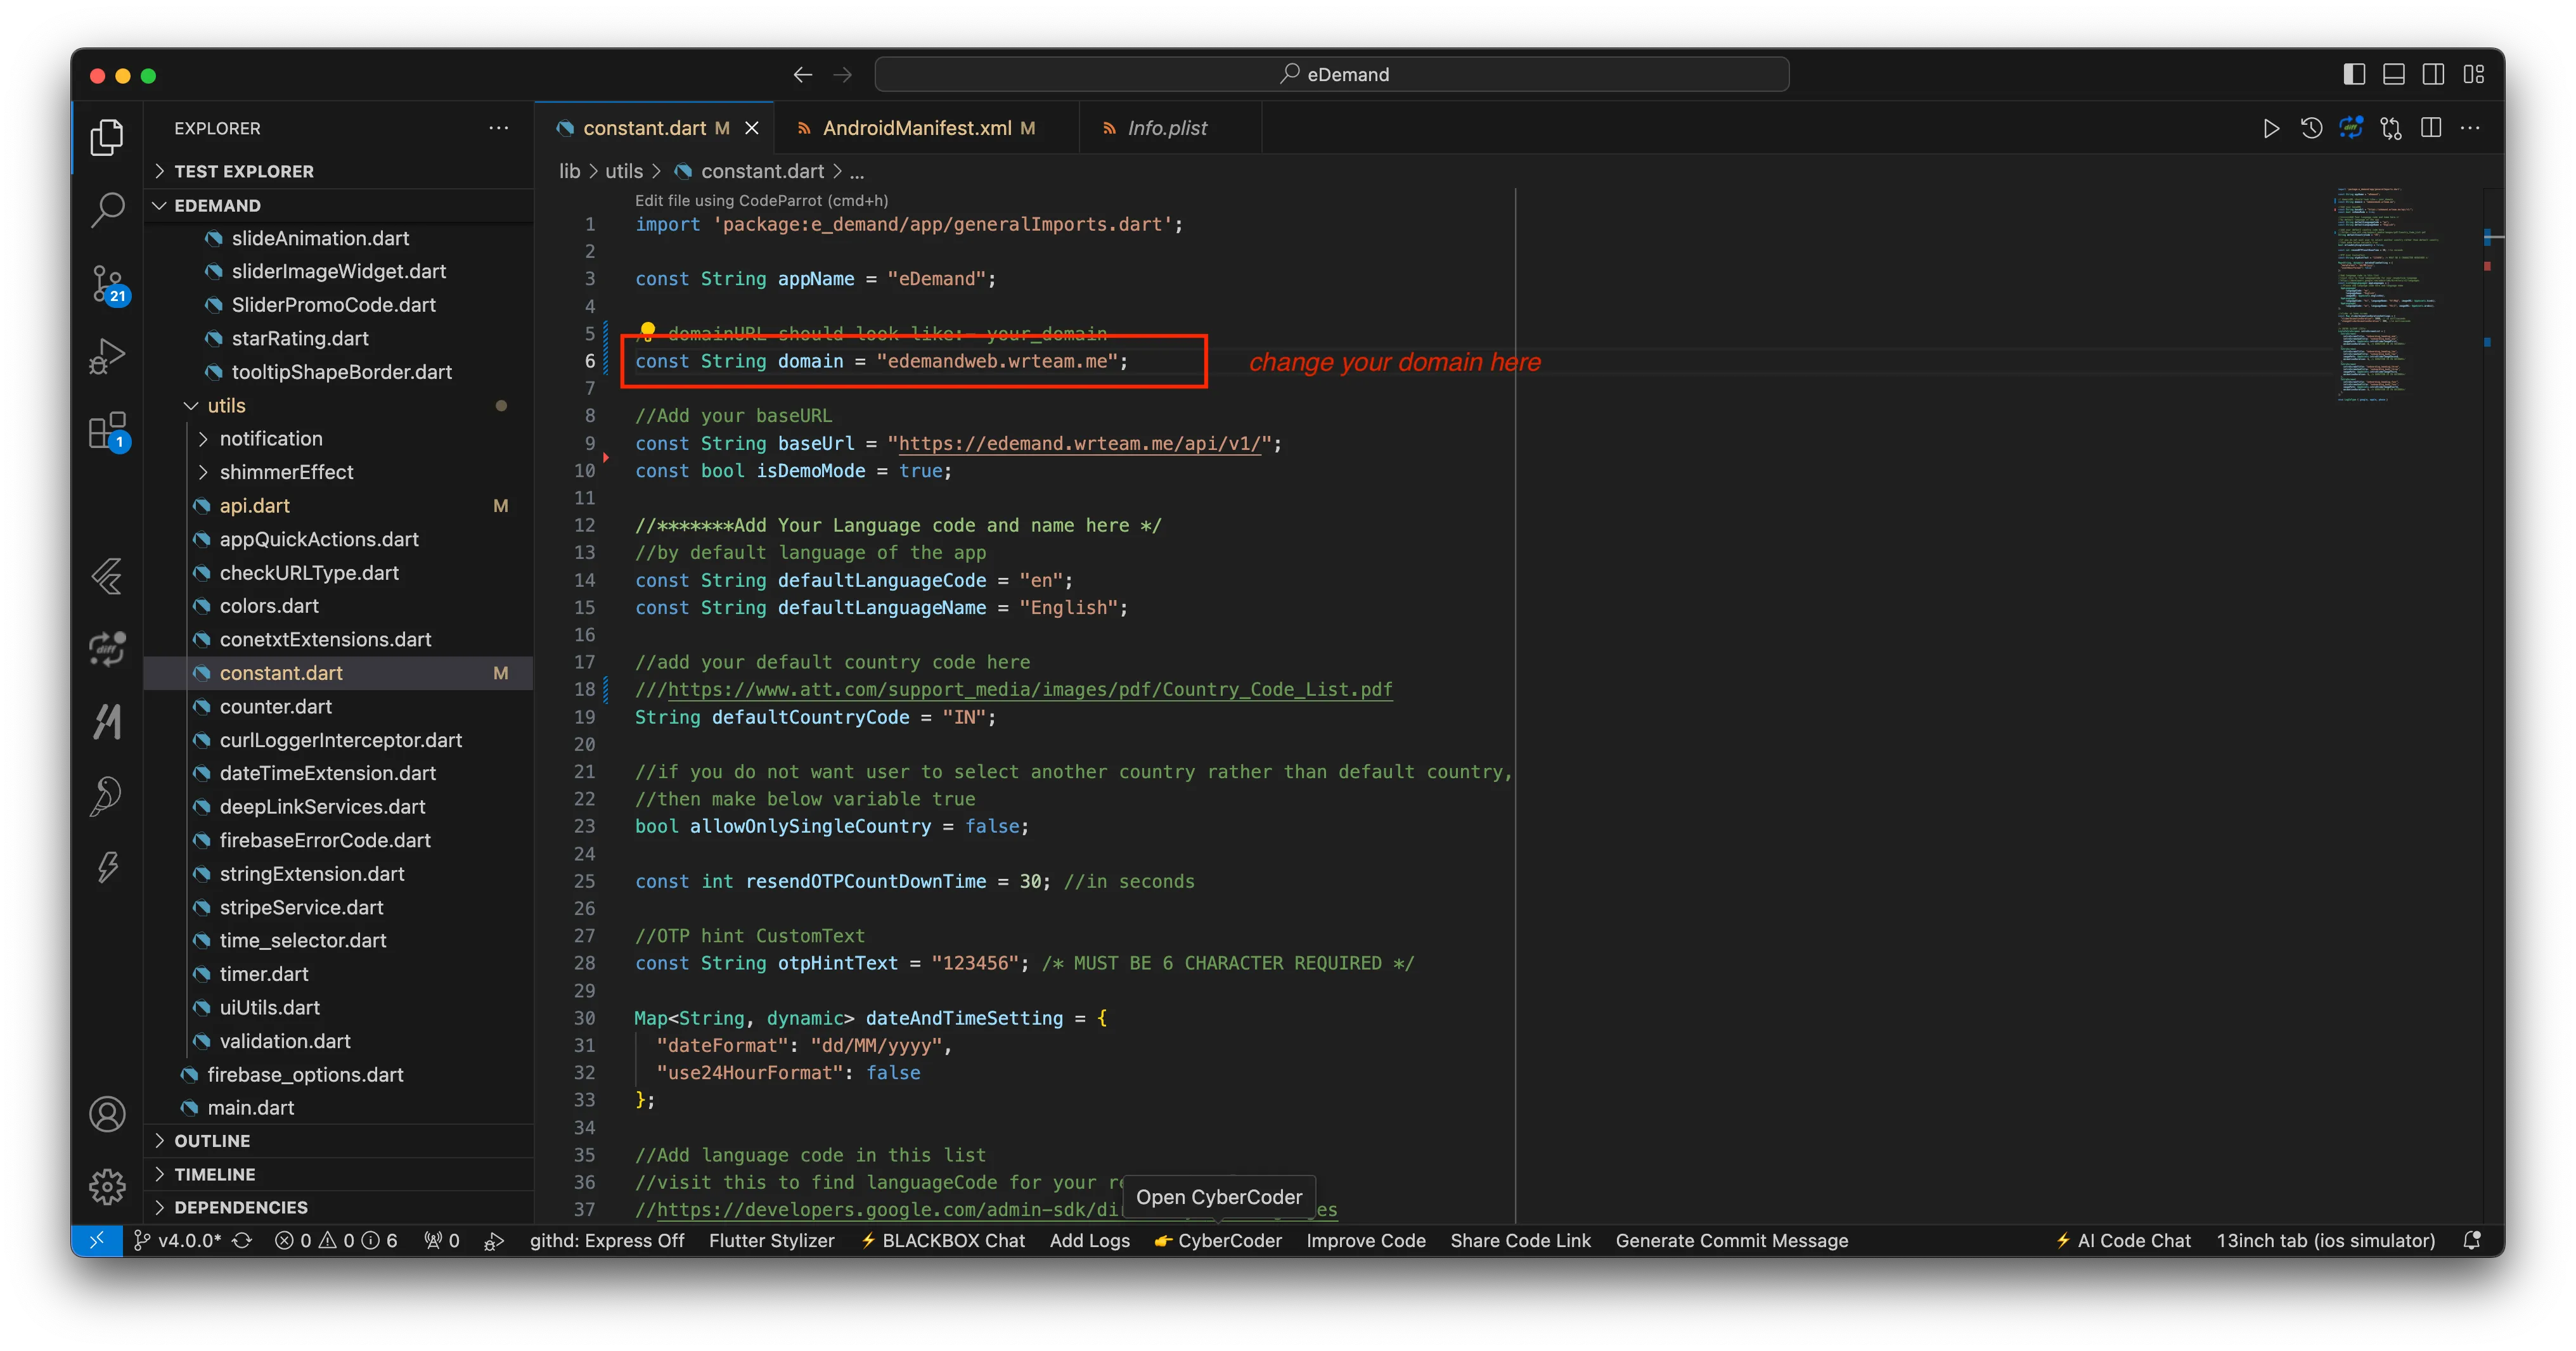The image size is (2576, 1351).
Task: Click Improve Code in status bar
Action: (x=1366, y=1240)
